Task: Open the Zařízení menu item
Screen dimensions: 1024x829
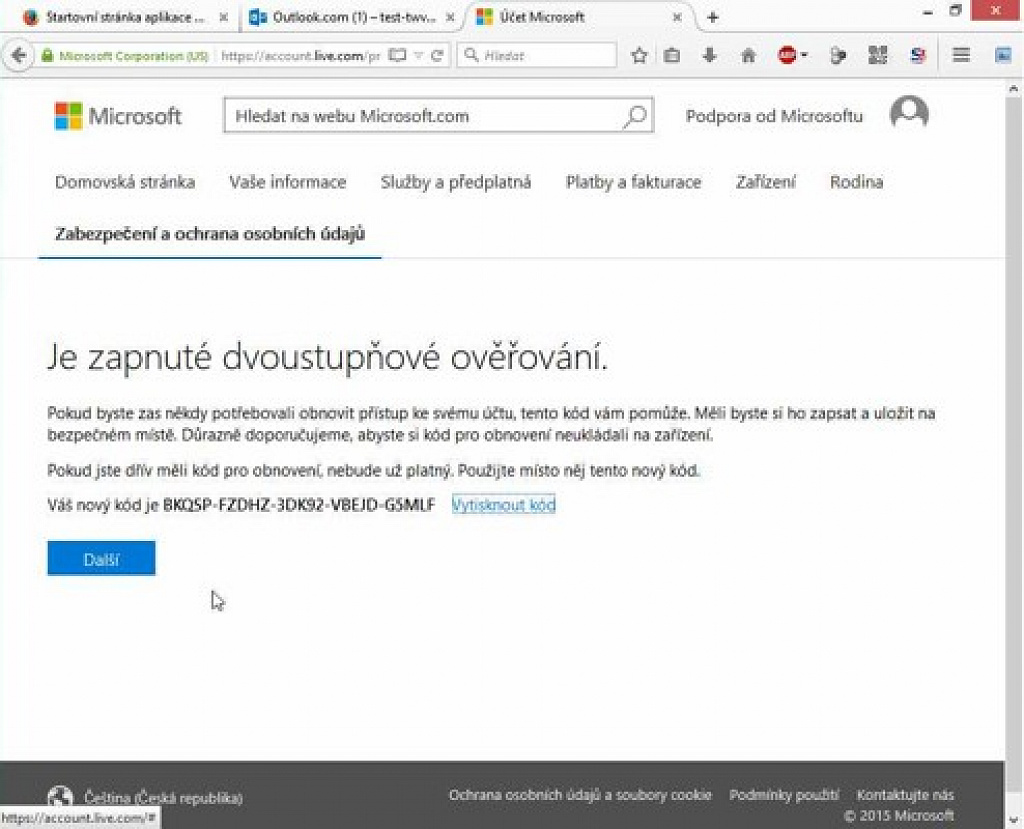Action: 765,182
